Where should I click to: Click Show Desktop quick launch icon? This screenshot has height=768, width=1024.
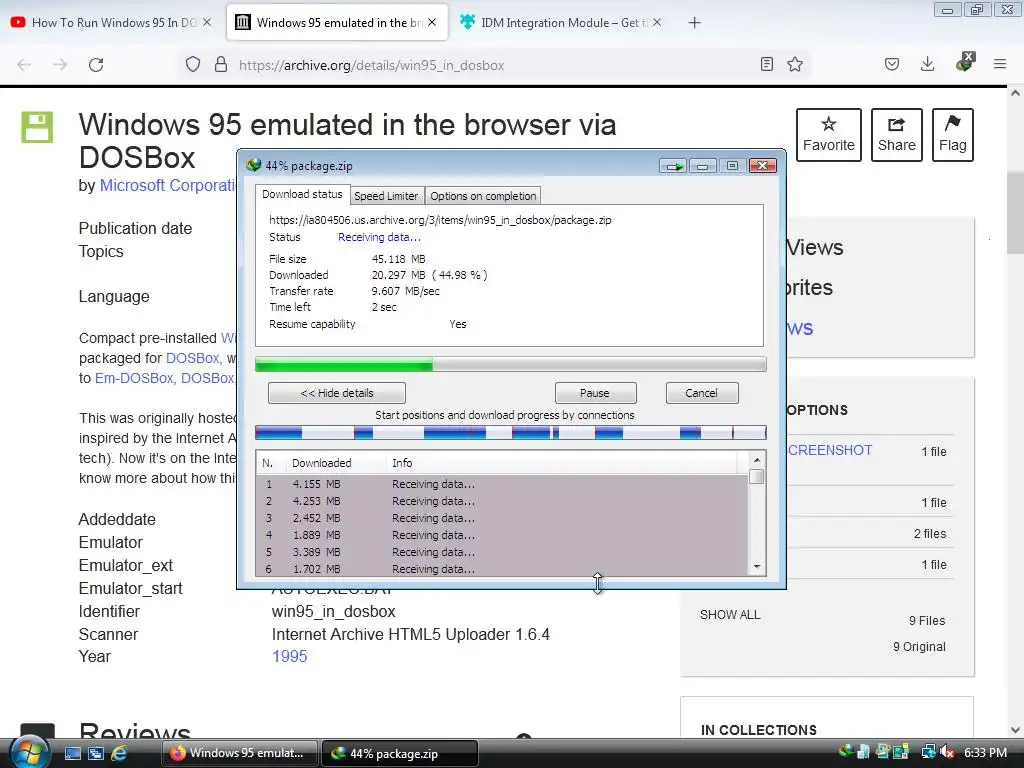pyautogui.click(x=72, y=753)
